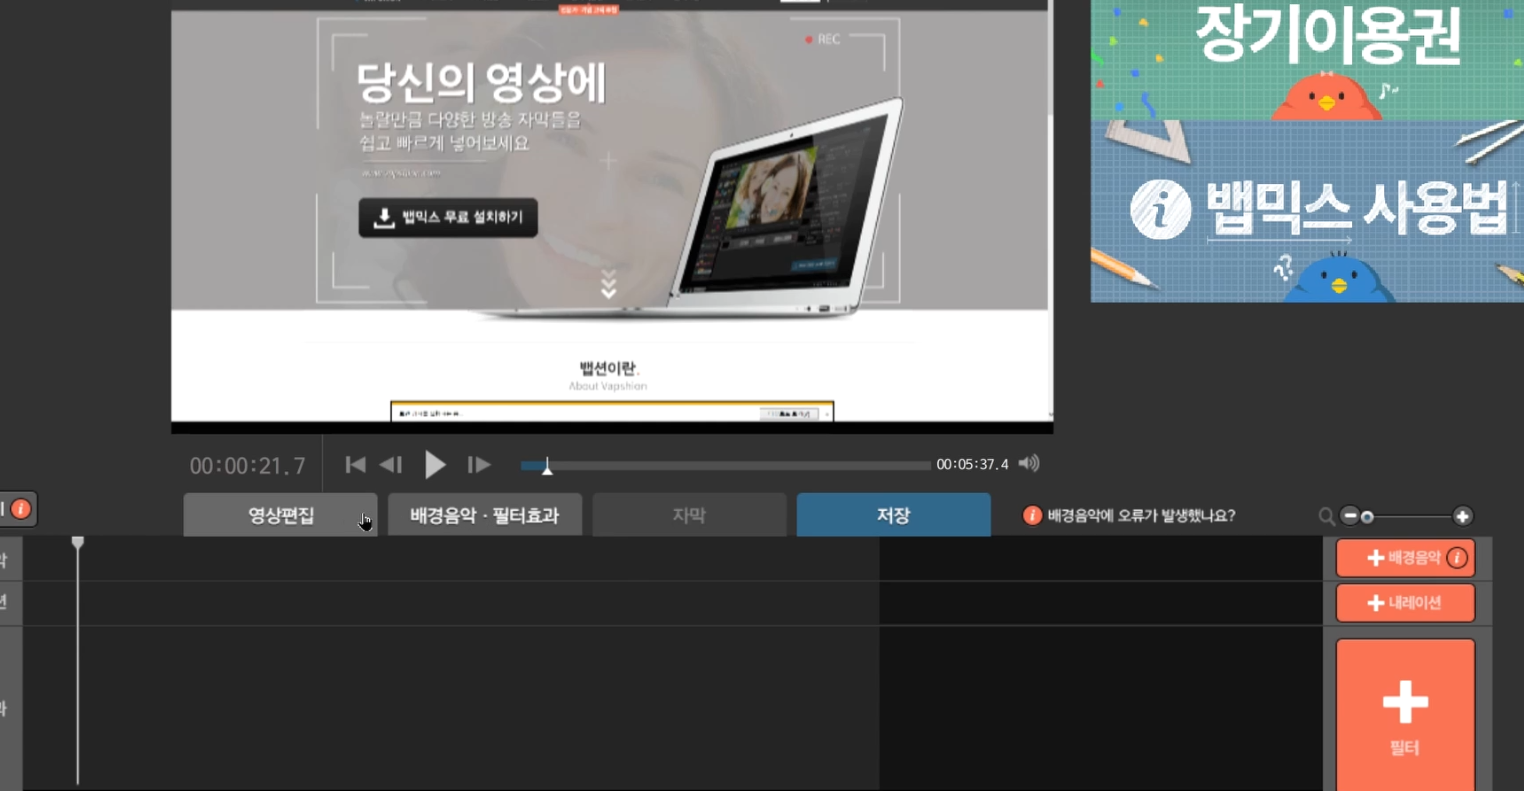Image resolution: width=1524 pixels, height=791 pixels.
Task: Click the REC indicator in preview
Action: click(x=823, y=40)
